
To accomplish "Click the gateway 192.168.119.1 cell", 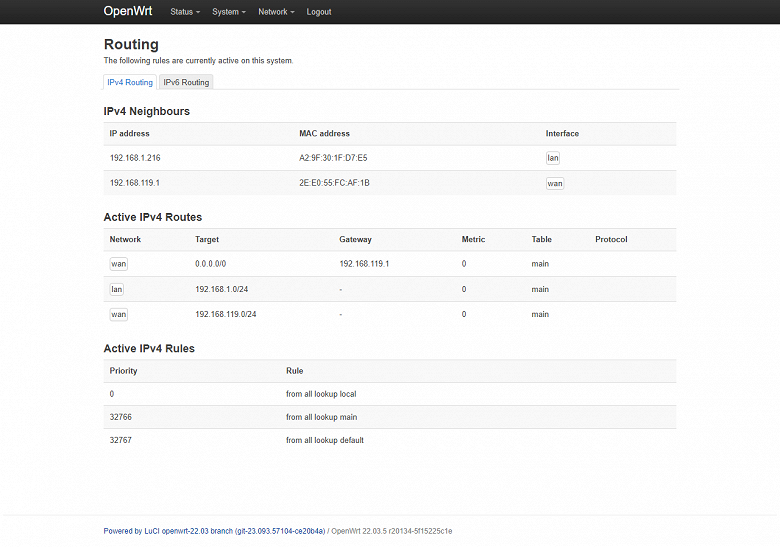I will coord(364,264).
